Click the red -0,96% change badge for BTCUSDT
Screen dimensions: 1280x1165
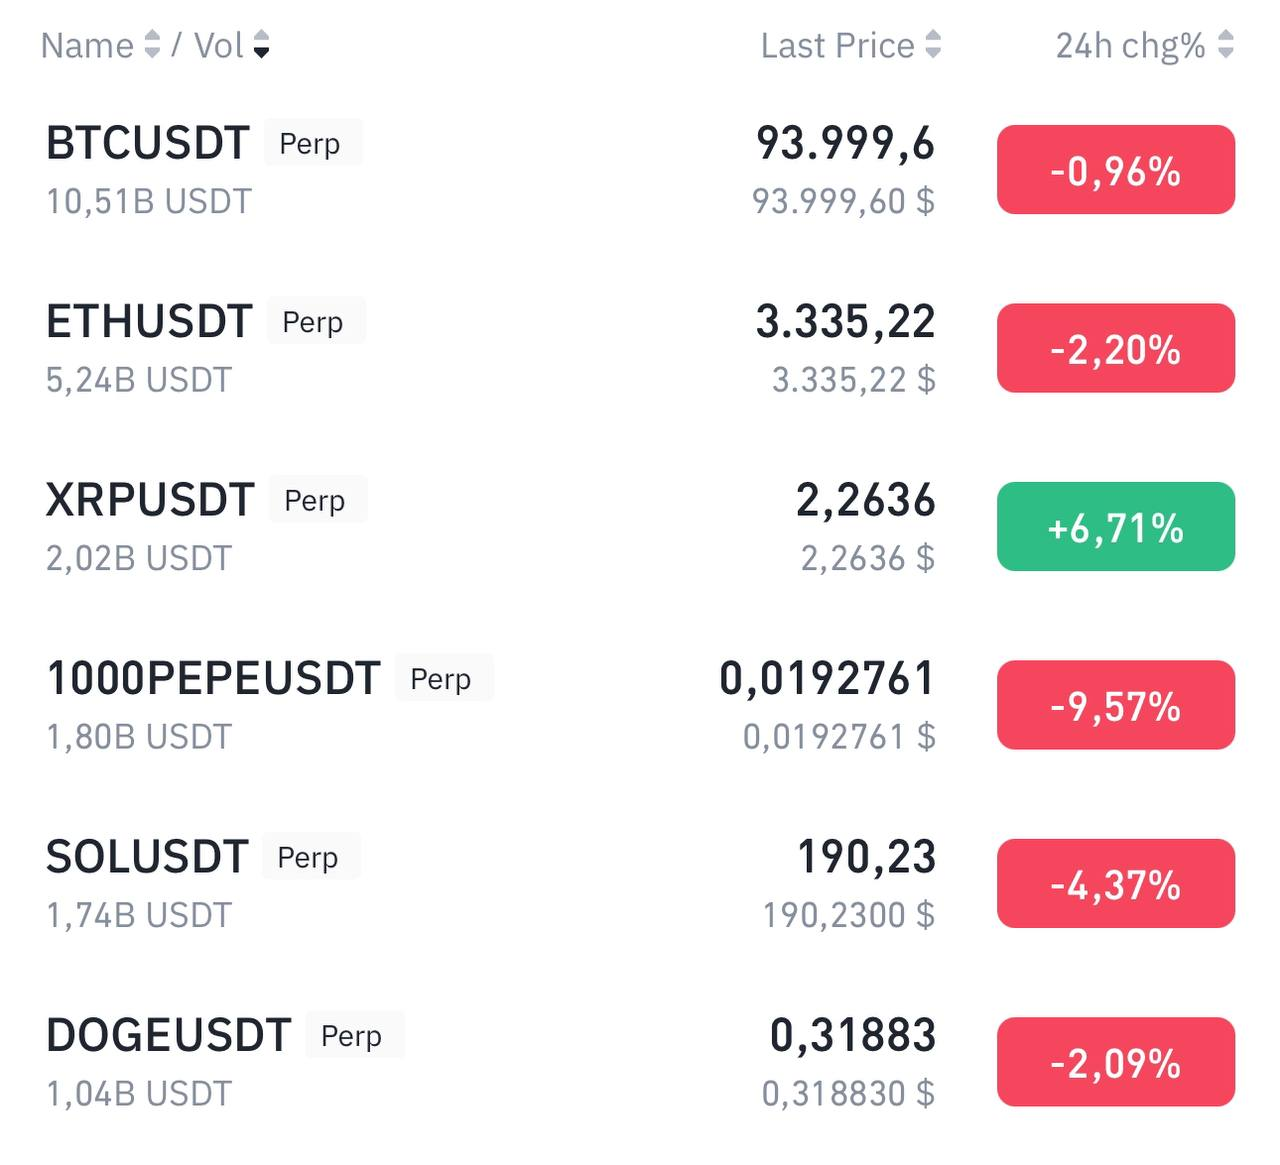click(x=1115, y=169)
